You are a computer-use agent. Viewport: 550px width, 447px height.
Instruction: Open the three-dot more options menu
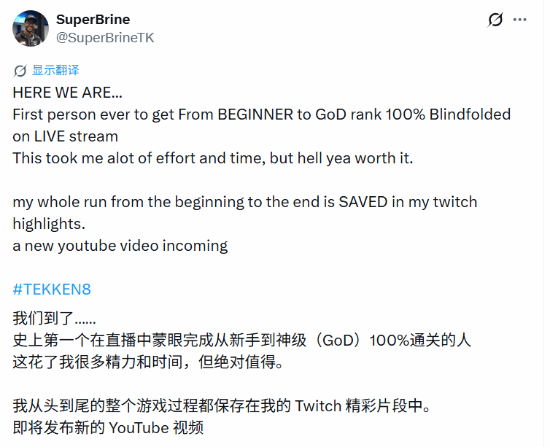519,20
